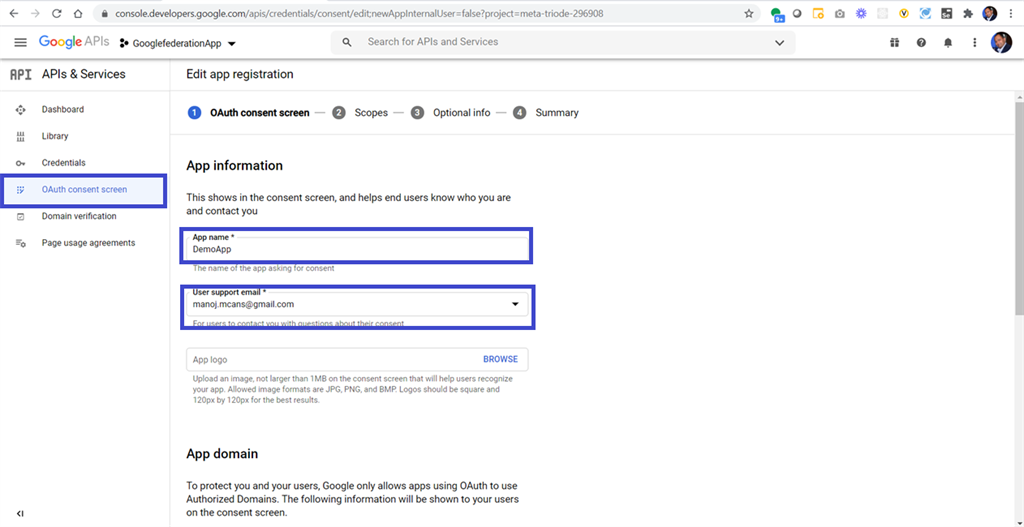Click the Dashboard sidebar icon
Viewport: 1024px width, 527px height.
(x=20, y=110)
